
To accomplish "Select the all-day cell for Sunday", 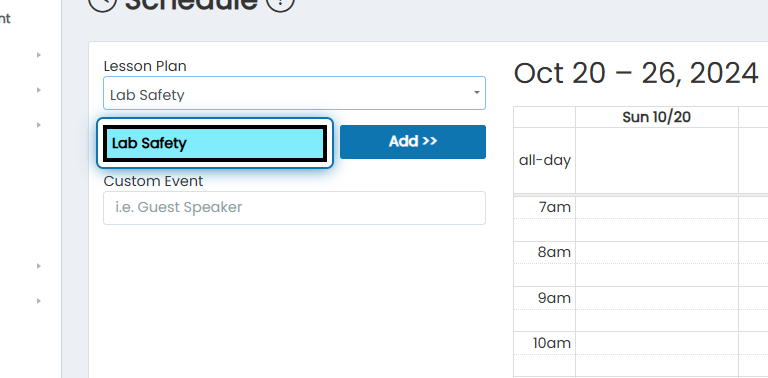I will (657, 161).
